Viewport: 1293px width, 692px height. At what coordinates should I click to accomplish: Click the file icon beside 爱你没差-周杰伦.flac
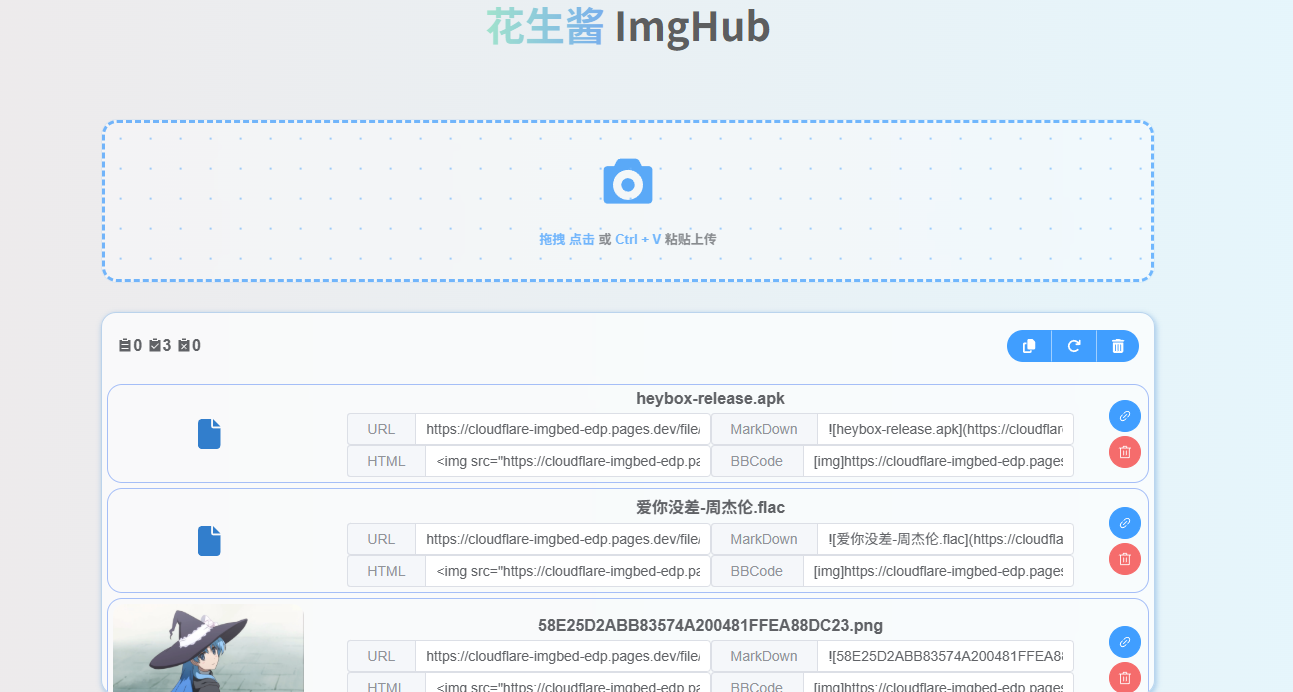click(x=209, y=541)
